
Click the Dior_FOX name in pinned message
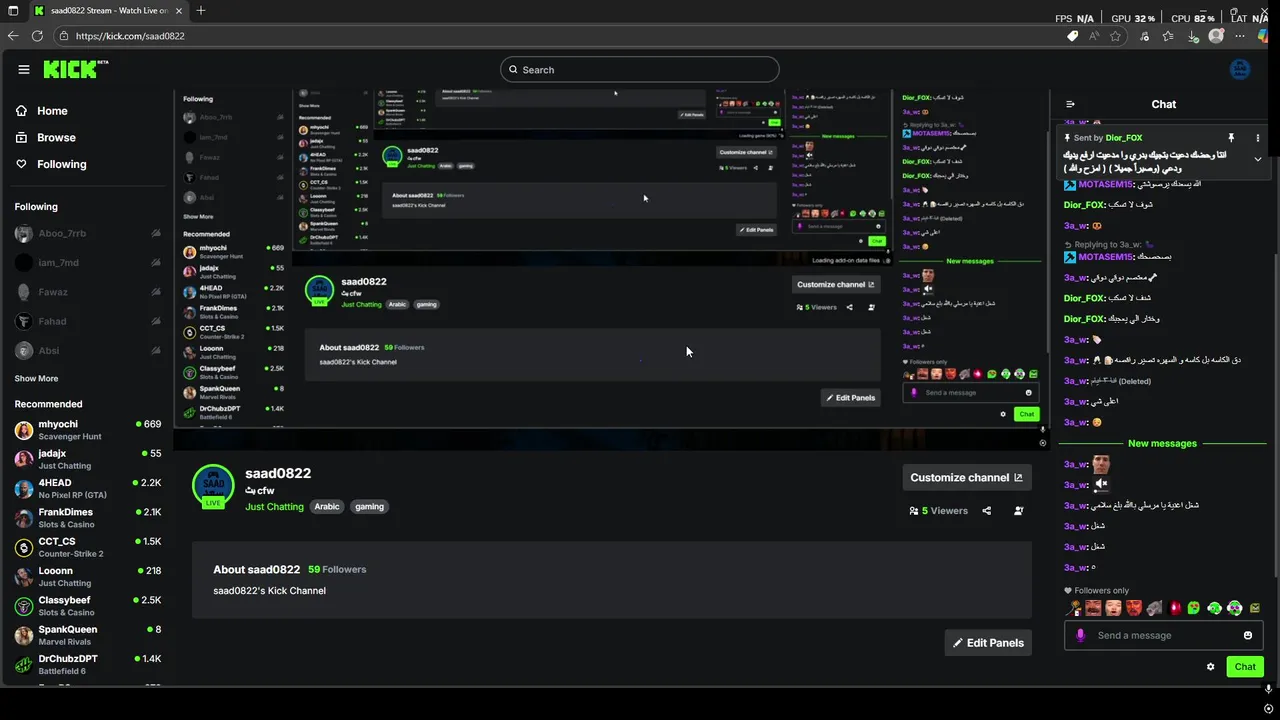point(1124,138)
